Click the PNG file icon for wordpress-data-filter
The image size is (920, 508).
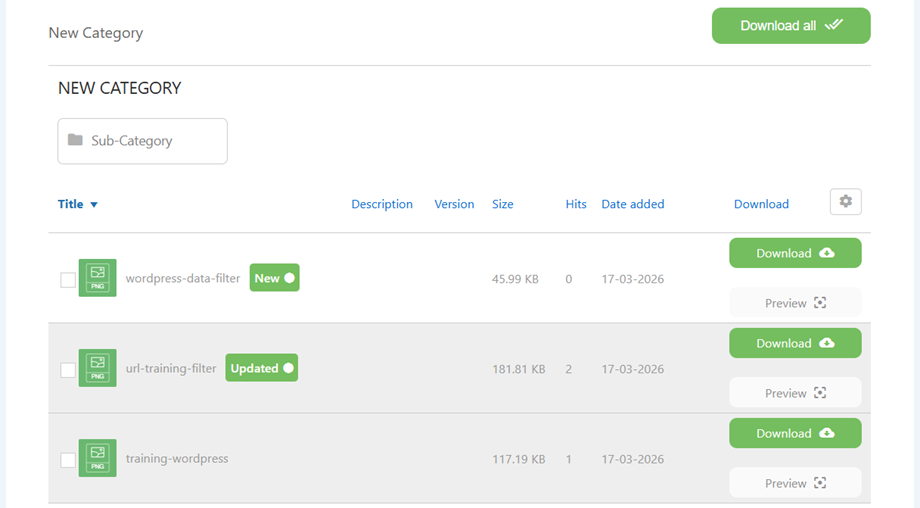pyautogui.click(x=97, y=278)
